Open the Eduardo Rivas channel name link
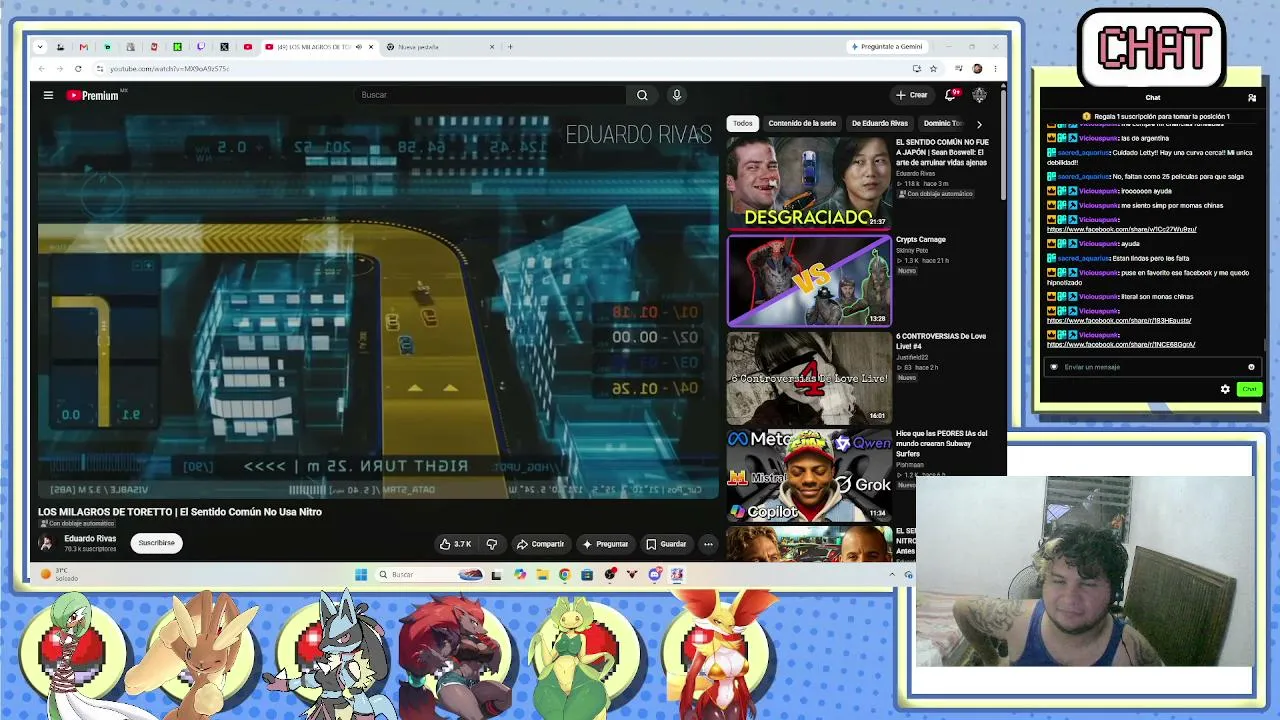 90,539
